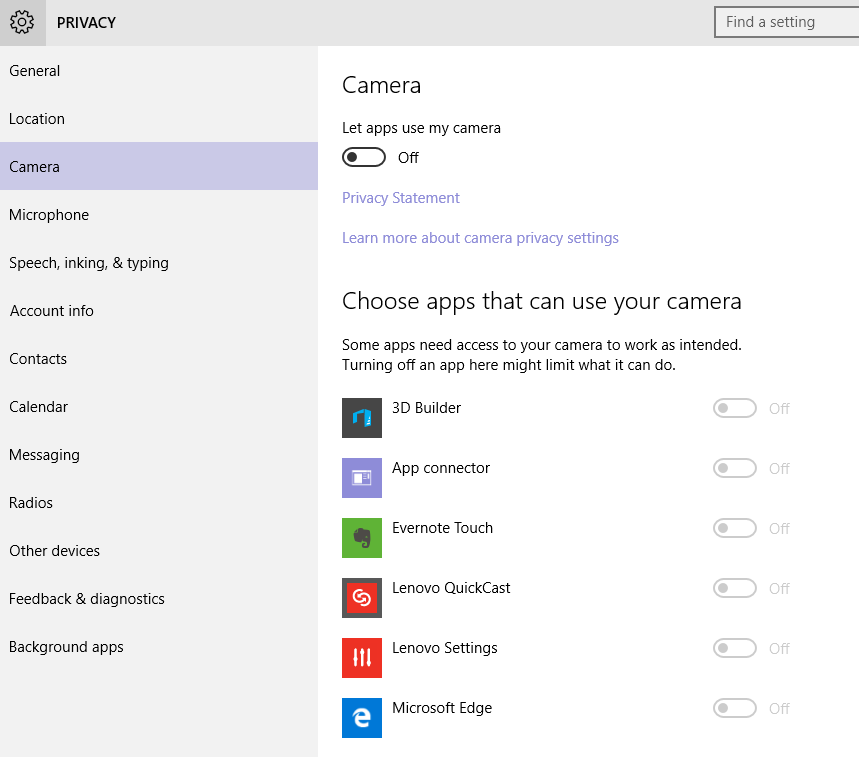This screenshot has width=859, height=757.
Task: Click the Camera page heading
Action: point(381,85)
